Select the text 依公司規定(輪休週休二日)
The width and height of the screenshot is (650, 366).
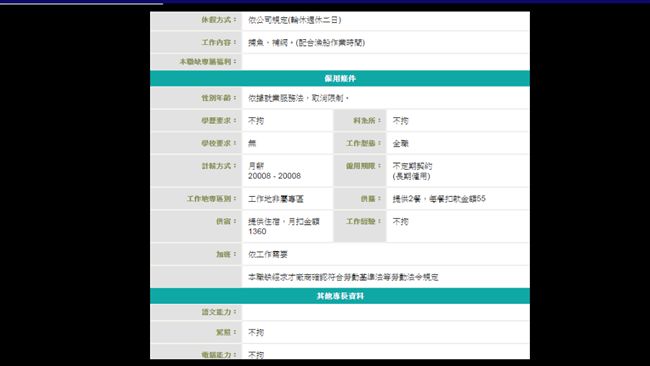click(x=294, y=20)
